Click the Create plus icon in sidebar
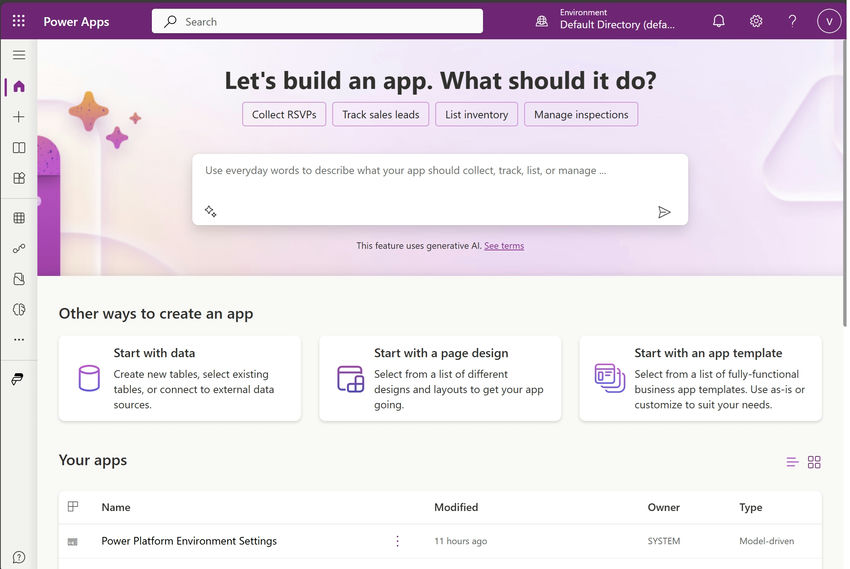 tap(19, 117)
